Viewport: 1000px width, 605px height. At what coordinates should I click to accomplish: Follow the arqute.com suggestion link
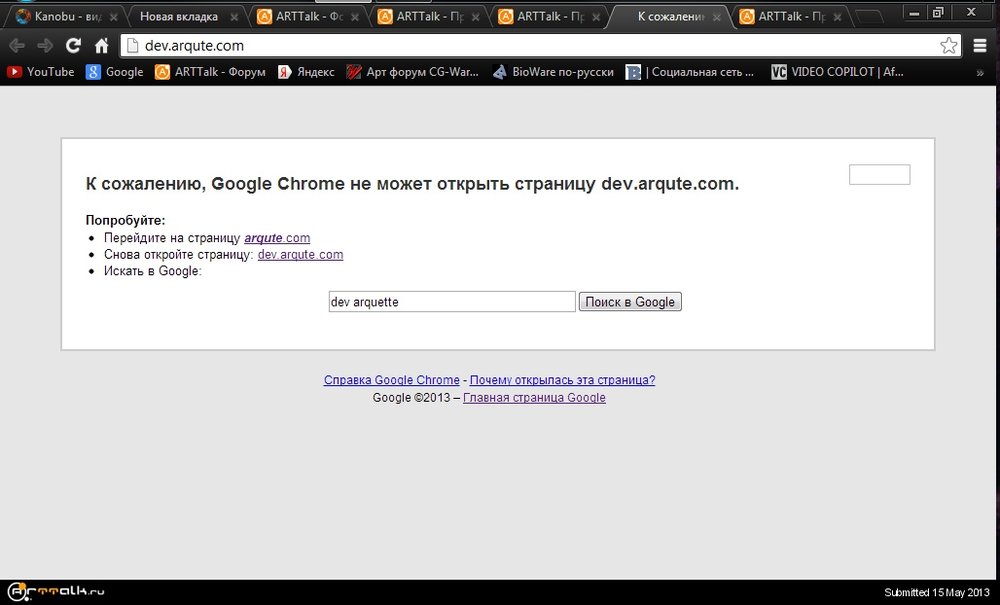tap(277, 238)
